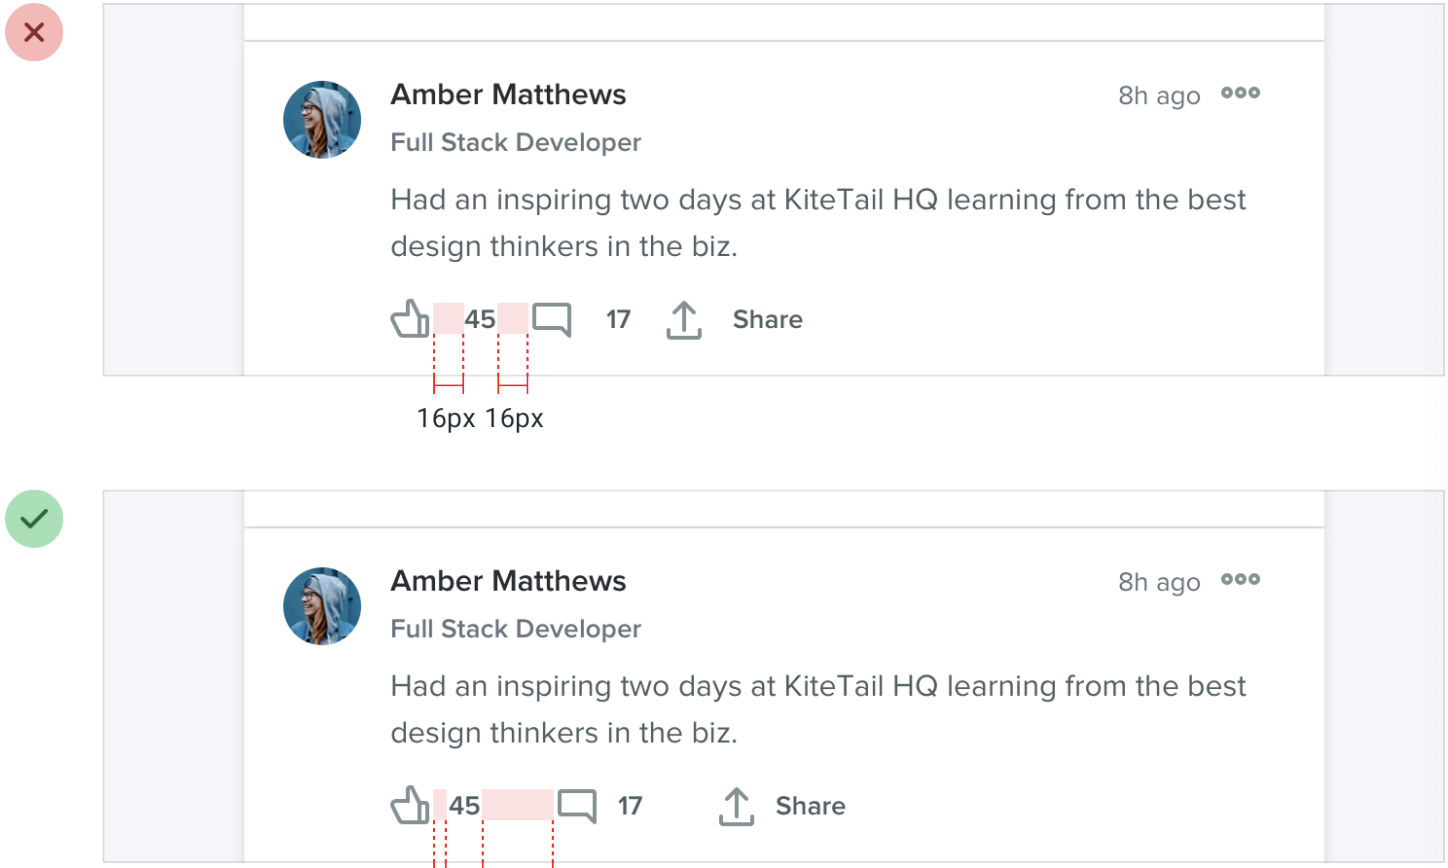The image size is (1448, 868).
Task: Open Amber Matthews profile name in top post
Action: [x=508, y=95]
